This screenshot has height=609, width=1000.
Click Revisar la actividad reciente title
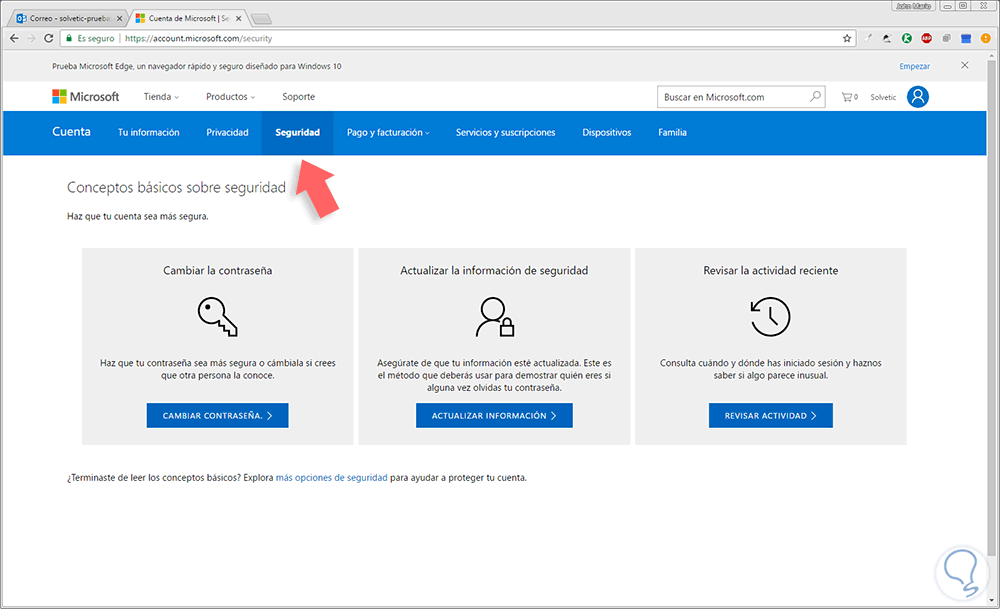click(770, 270)
